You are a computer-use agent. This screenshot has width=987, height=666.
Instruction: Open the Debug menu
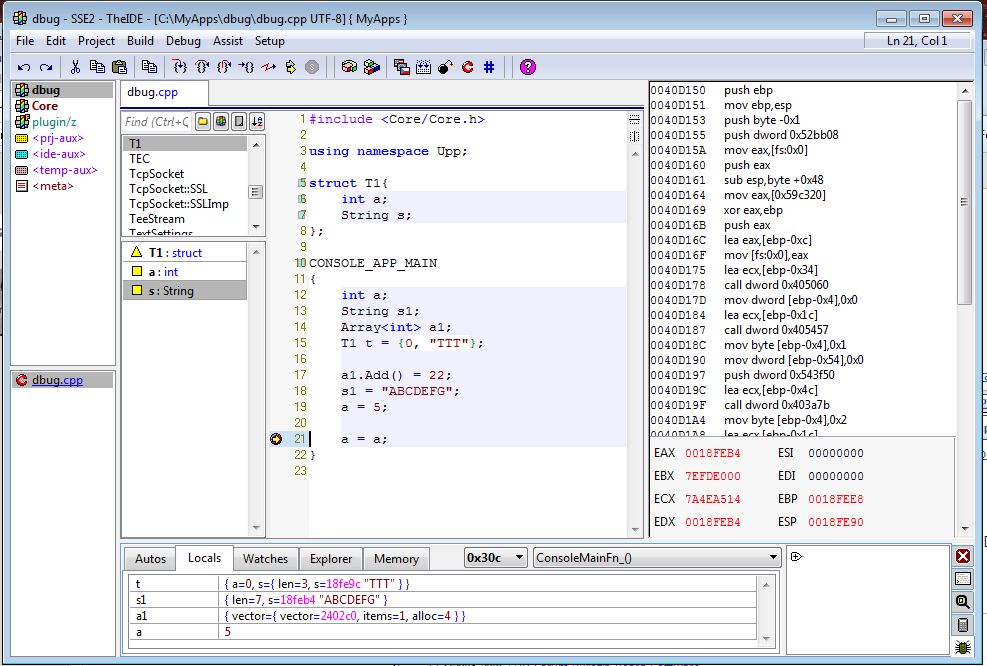pyautogui.click(x=183, y=41)
